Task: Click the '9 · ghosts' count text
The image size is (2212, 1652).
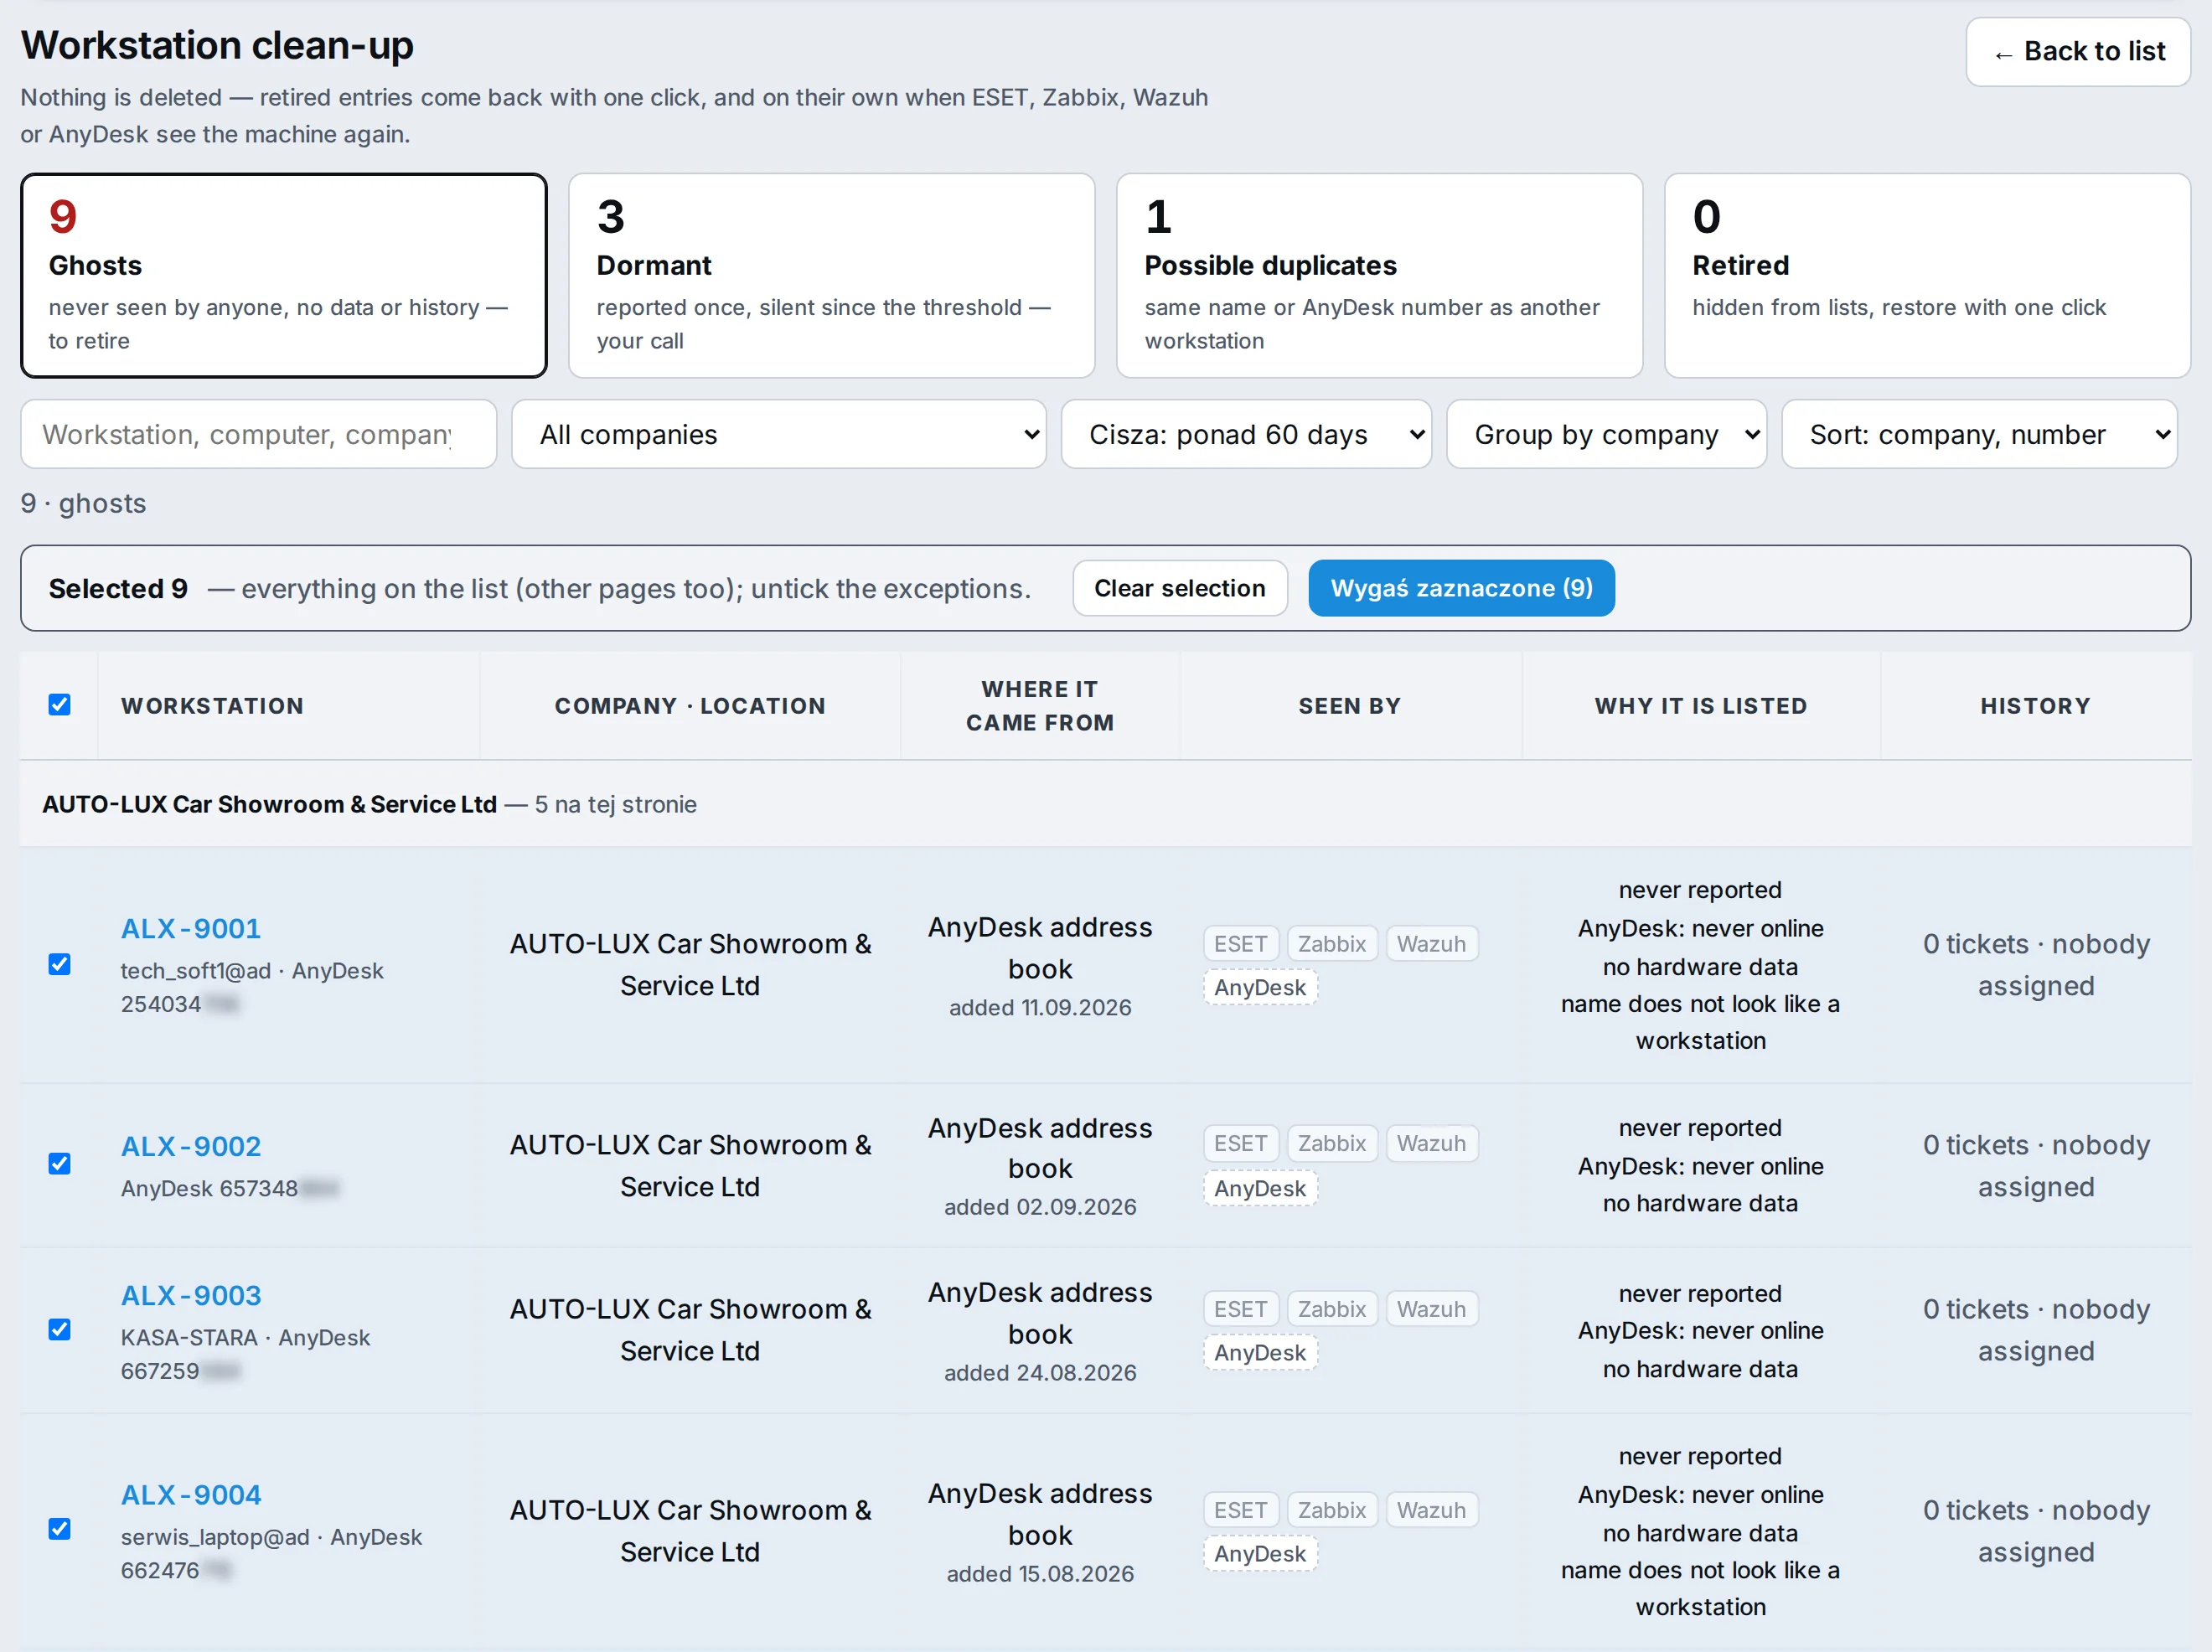Action: [x=84, y=503]
